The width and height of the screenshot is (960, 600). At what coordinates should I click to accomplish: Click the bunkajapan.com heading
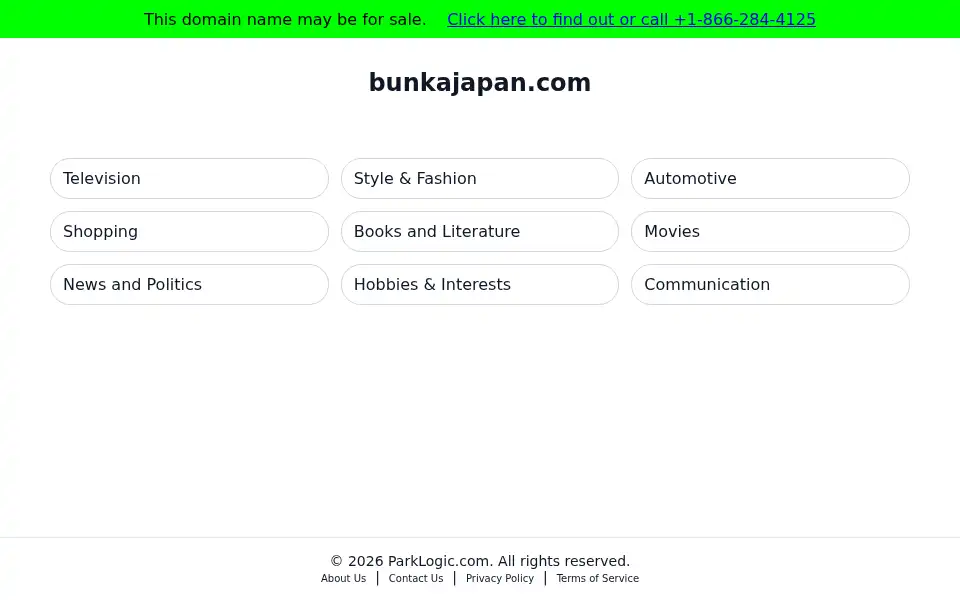[480, 83]
